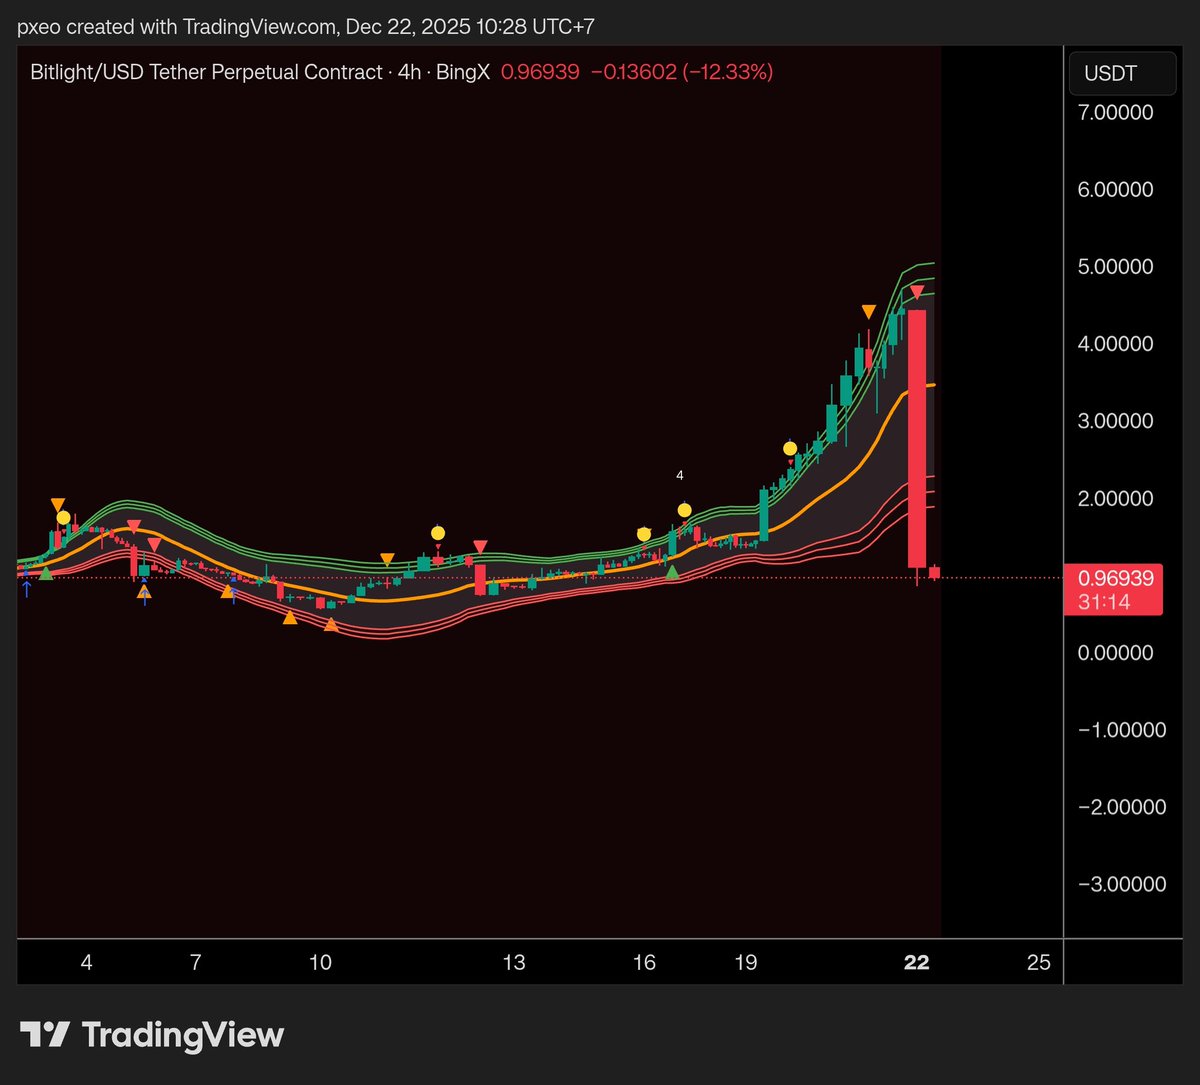Click the −0.13602 (−12.33%) change value

(681, 72)
